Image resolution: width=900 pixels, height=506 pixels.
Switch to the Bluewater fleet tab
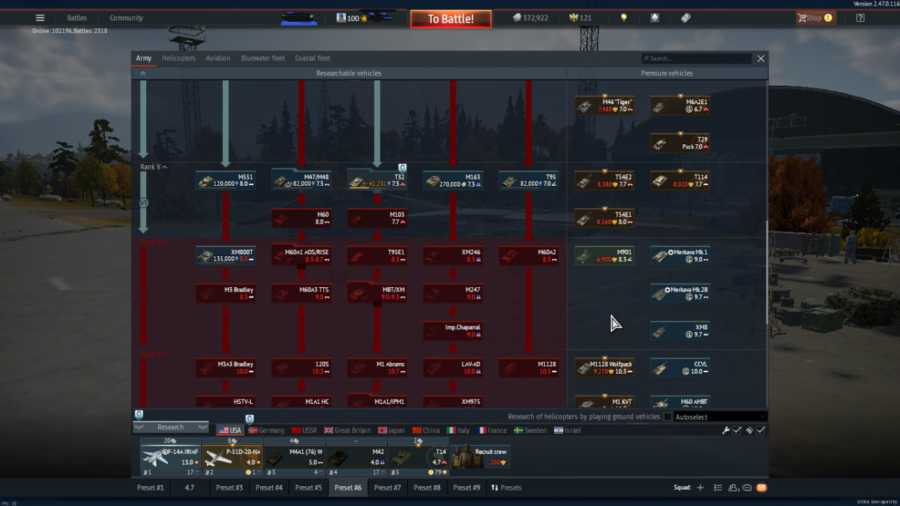coord(263,58)
